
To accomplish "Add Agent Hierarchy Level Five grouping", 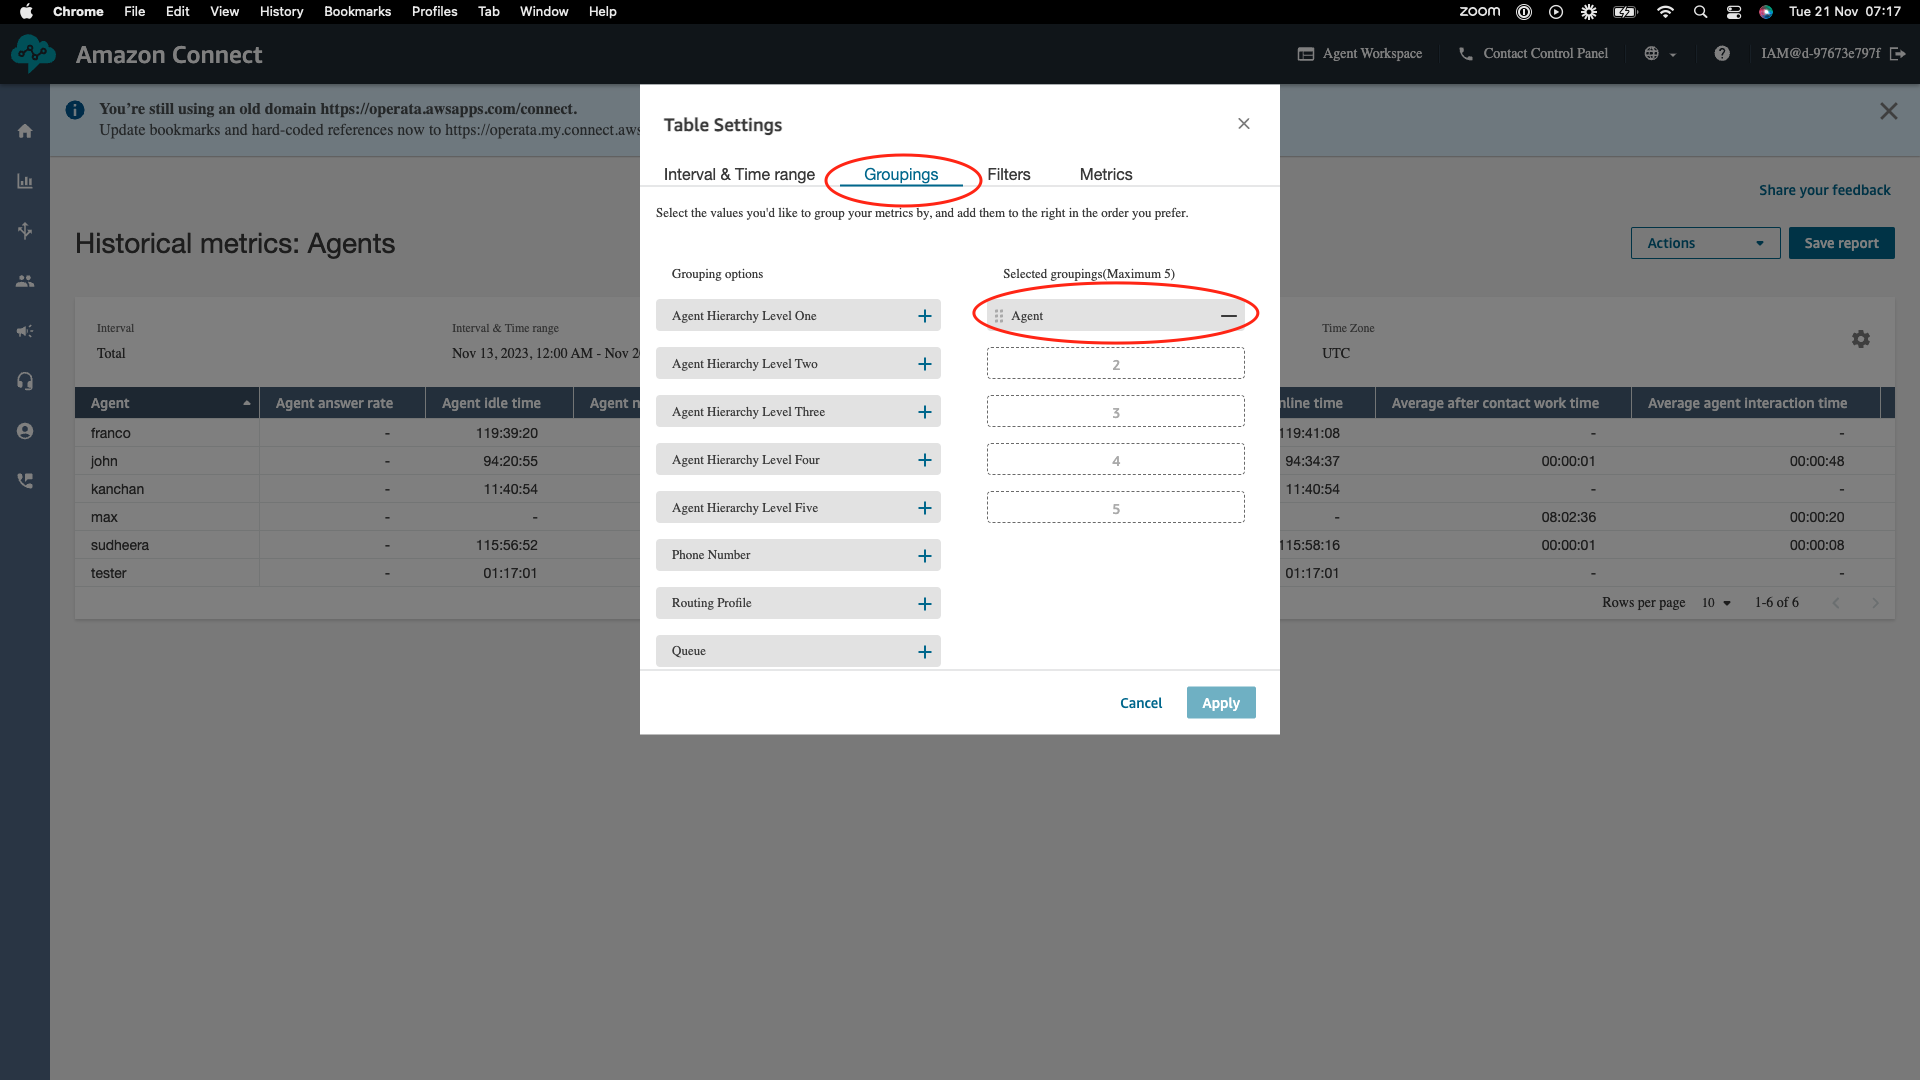I will pos(925,508).
